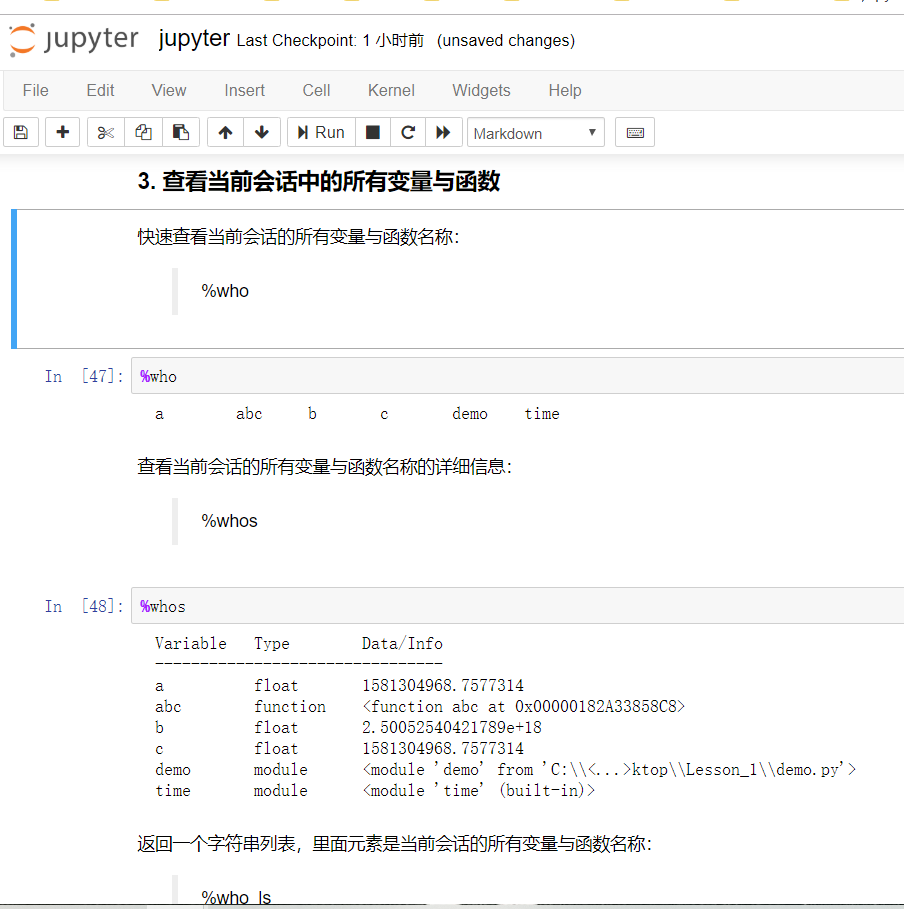Image resolution: width=904 pixels, height=909 pixels.
Task: Click the %whos blockquote text
Action: point(229,521)
